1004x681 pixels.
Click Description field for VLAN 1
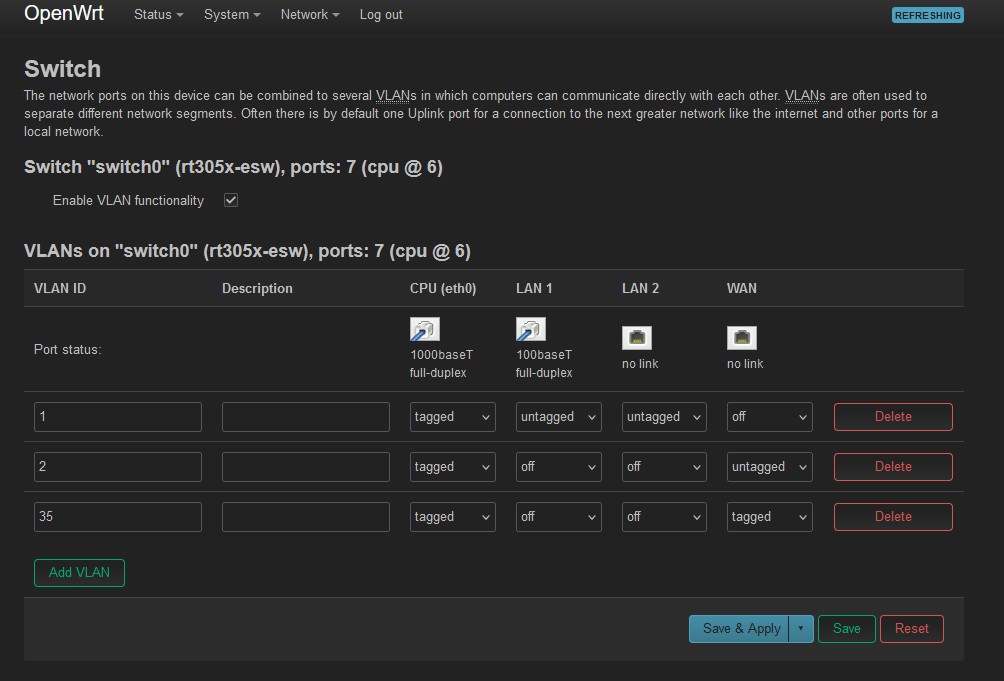(x=305, y=417)
